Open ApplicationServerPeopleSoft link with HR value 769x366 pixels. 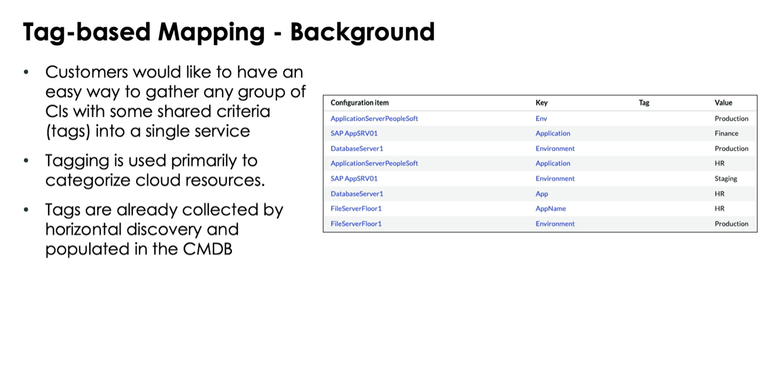374,163
